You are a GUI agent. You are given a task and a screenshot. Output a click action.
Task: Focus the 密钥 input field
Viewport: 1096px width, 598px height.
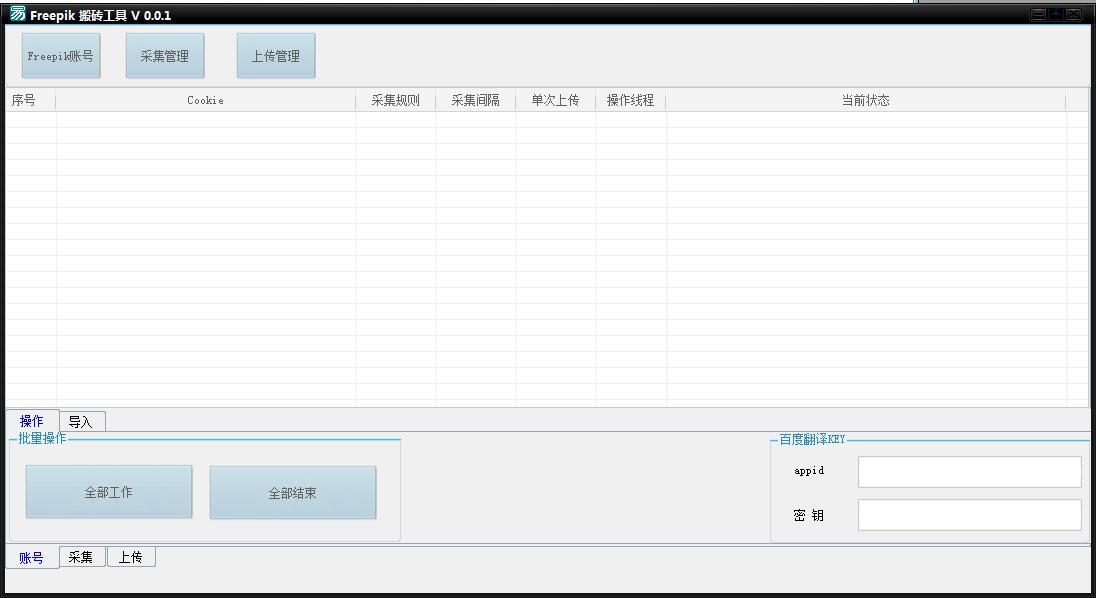(969, 515)
